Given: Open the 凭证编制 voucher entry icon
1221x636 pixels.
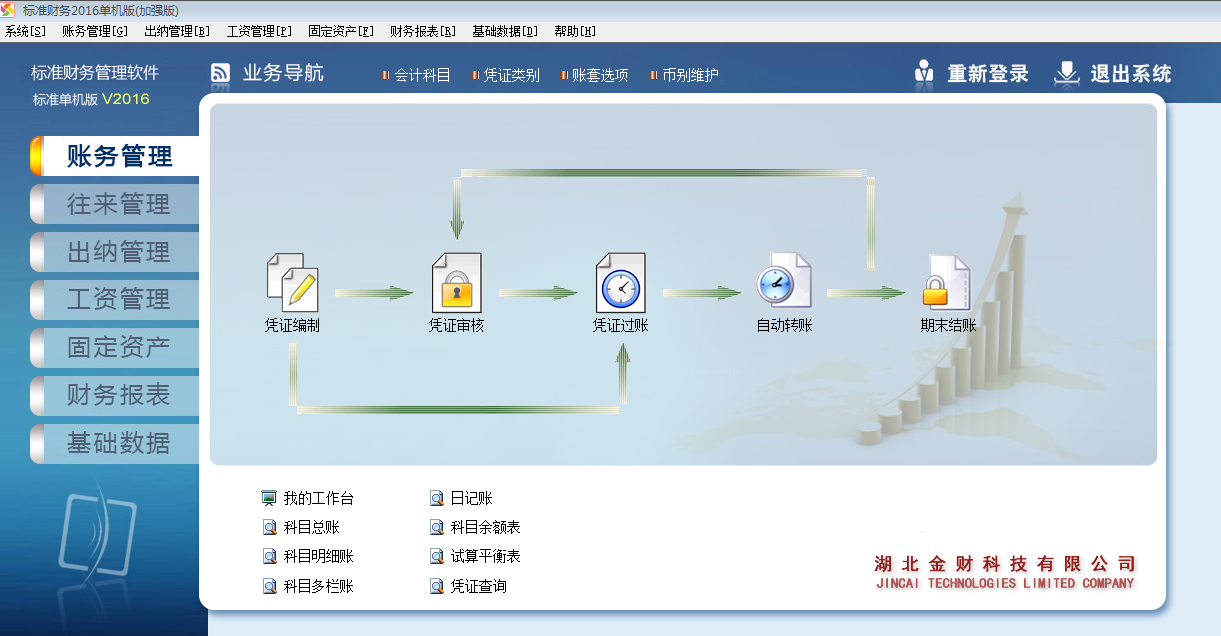Looking at the screenshot, I should (x=292, y=282).
